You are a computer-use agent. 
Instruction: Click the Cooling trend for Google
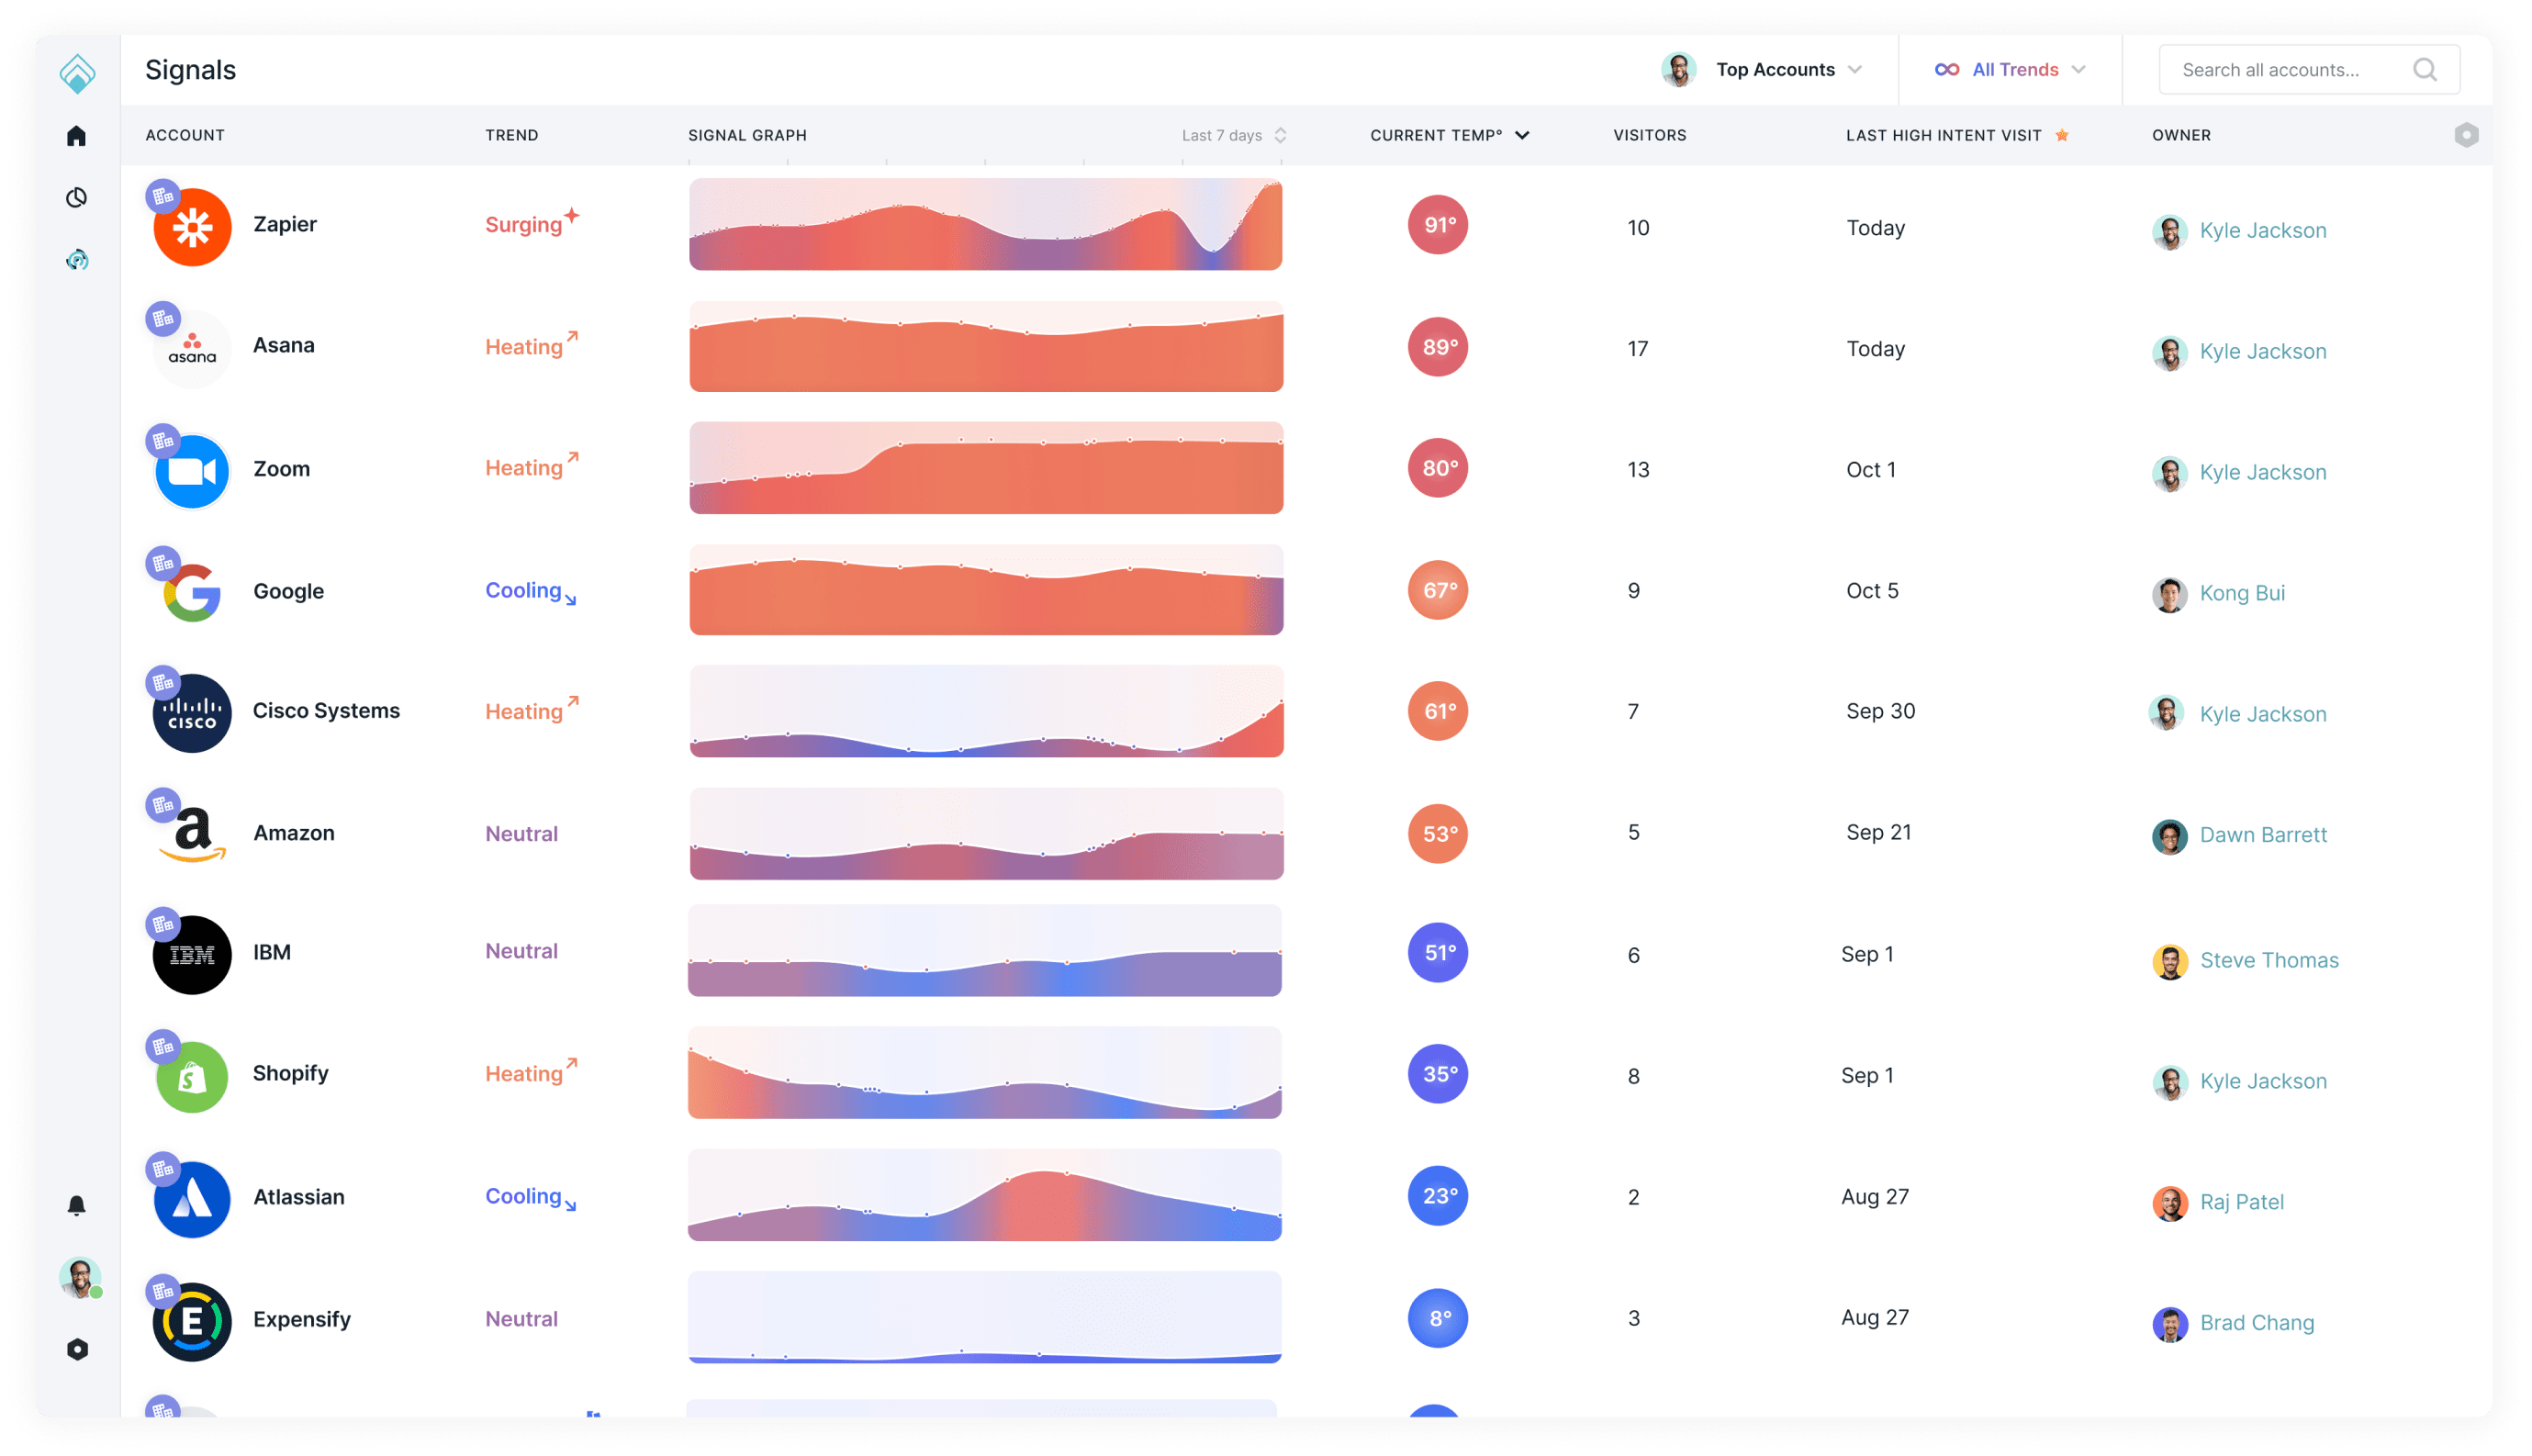click(x=530, y=592)
